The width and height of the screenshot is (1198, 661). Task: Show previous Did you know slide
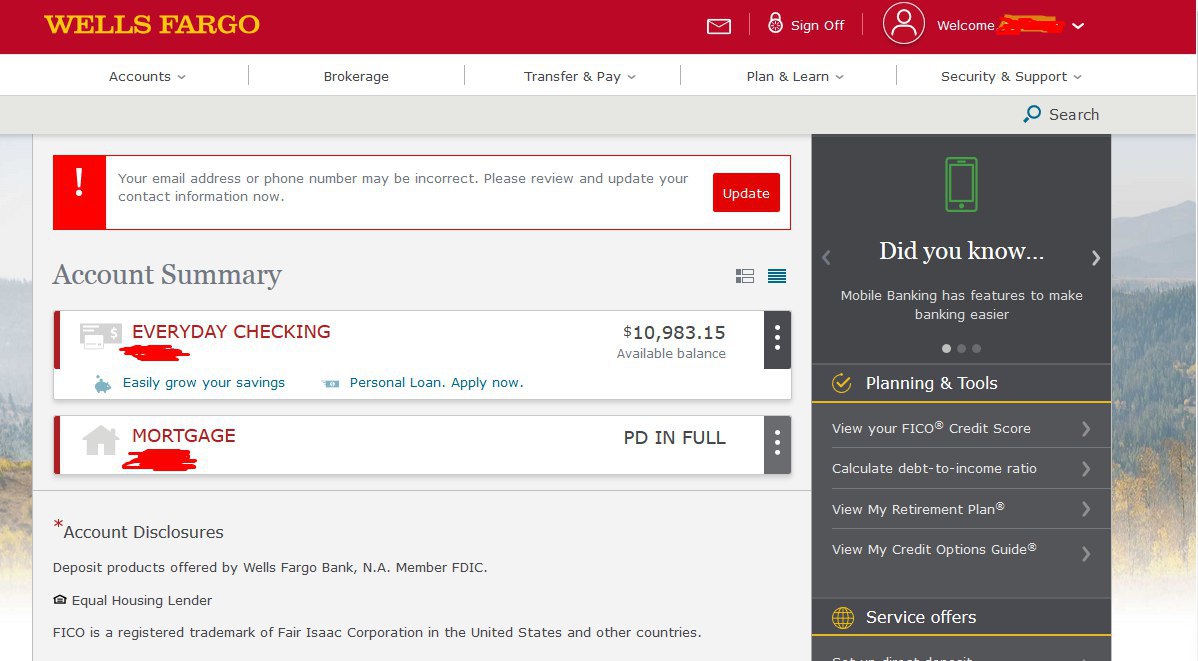pos(826,258)
